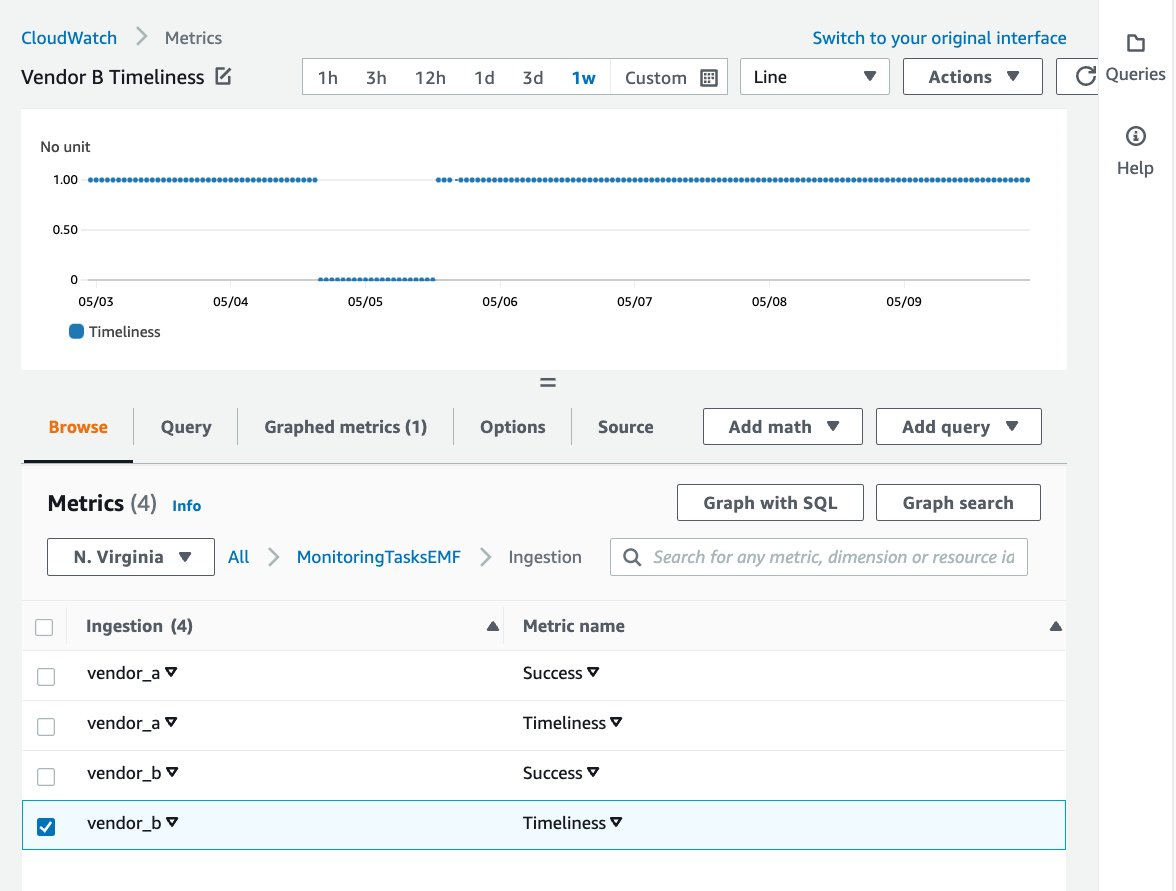This screenshot has height=891, width=1176.
Task: Open the Help panel in the sidebar
Action: tap(1135, 150)
